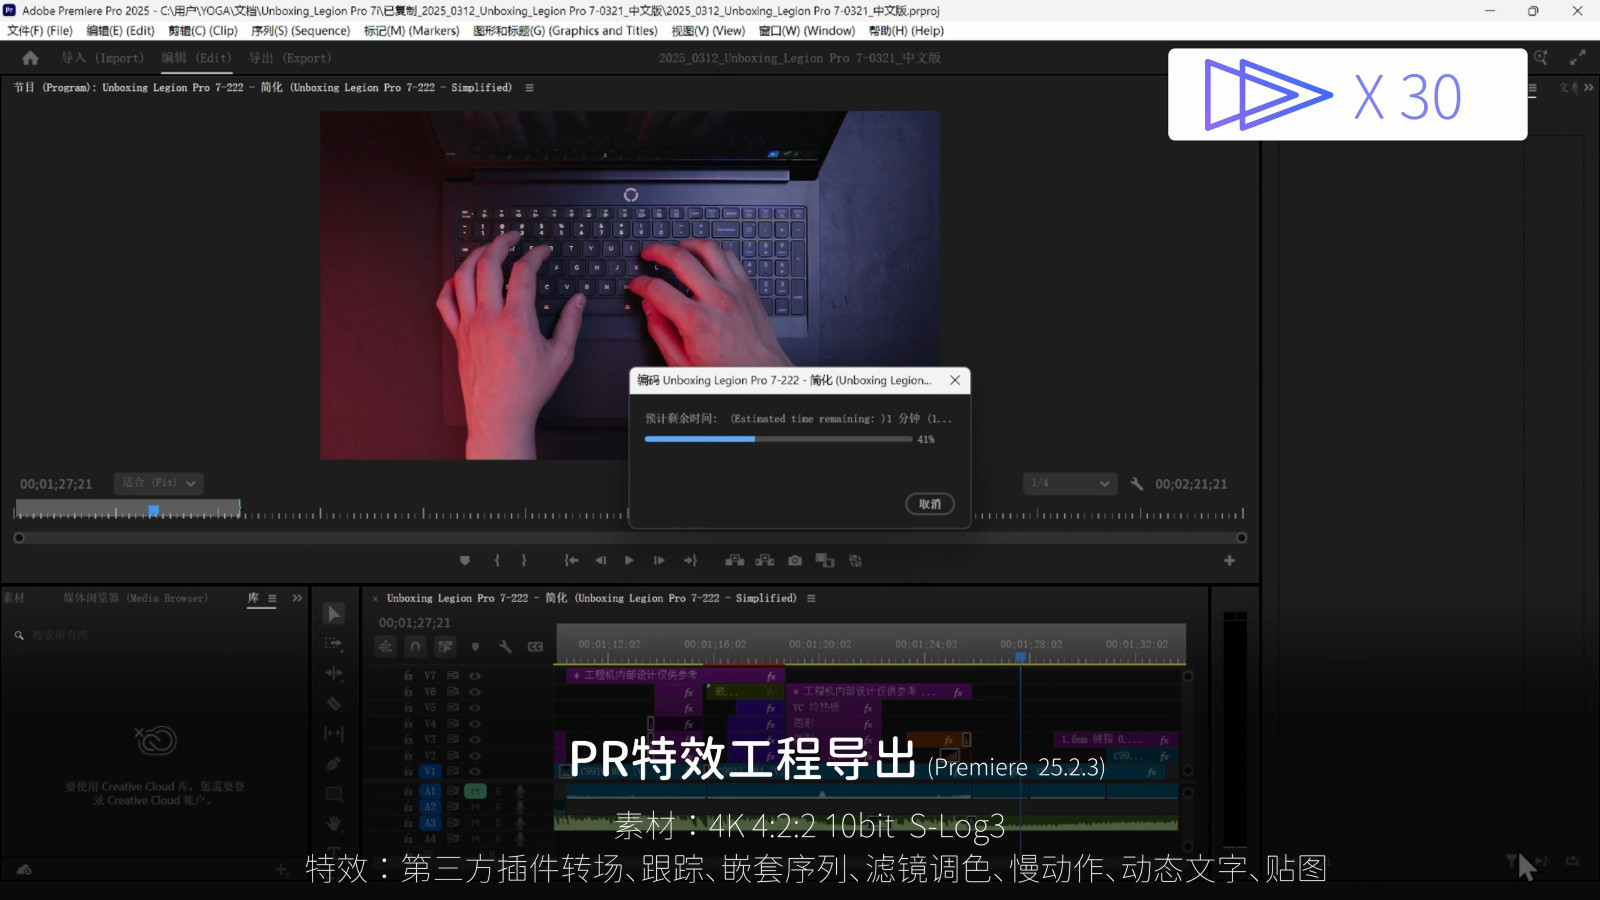This screenshot has height=900, width=1600.
Task: Click encoding progress bar at 41%
Action: point(778,439)
